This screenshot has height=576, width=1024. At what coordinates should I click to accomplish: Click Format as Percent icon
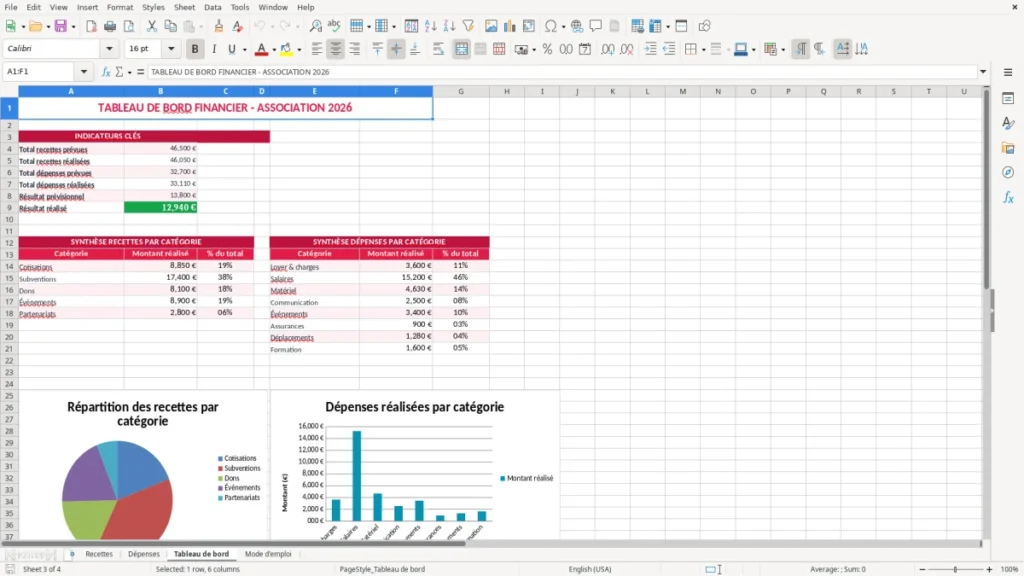(x=547, y=49)
